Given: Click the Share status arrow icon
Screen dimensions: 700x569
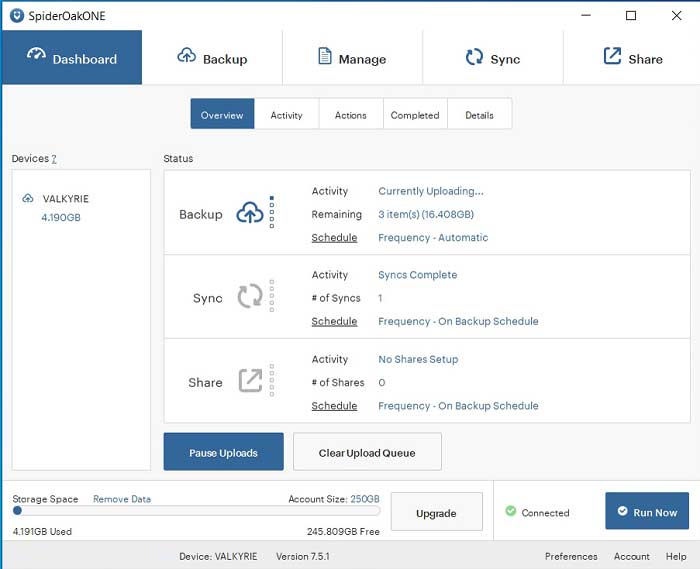Looking at the screenshot, I should point(249,381).
